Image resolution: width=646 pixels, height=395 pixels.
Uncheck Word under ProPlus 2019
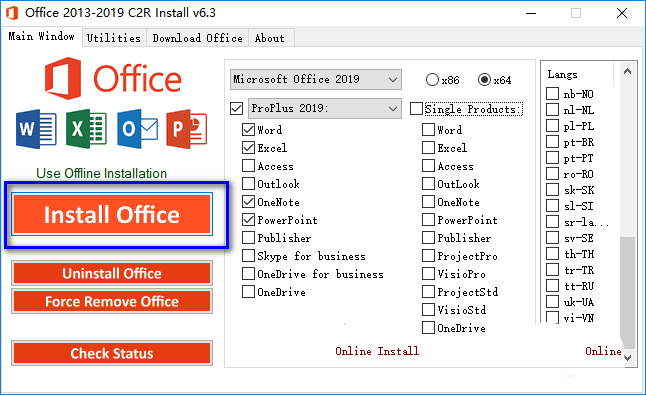coord(248,130)
